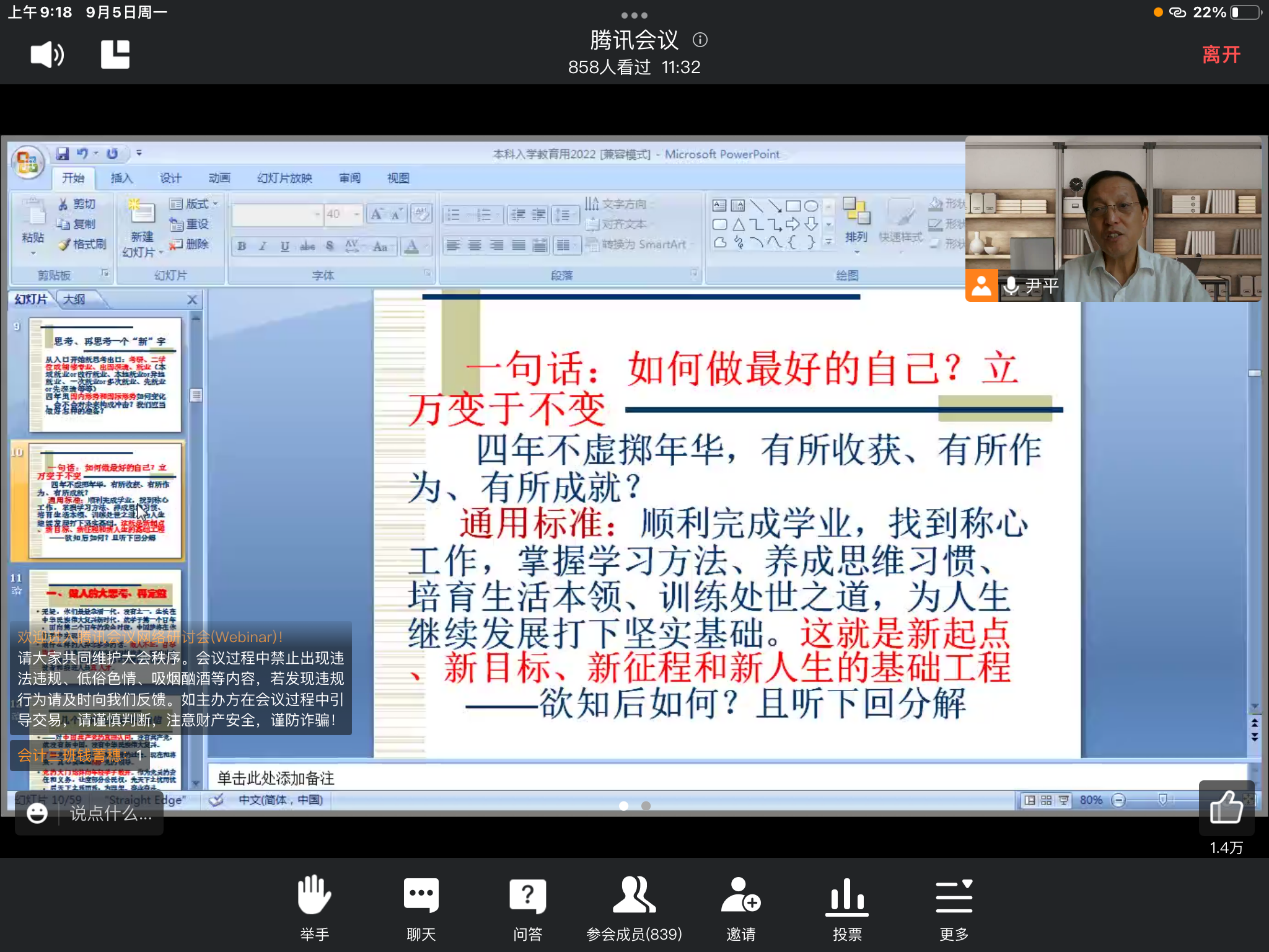Image resolution: width=1269 pixels, height=952 pixels.
Task: Raise hand using 举手 icon
Action: pyautogui.click(x=314, y=906)
